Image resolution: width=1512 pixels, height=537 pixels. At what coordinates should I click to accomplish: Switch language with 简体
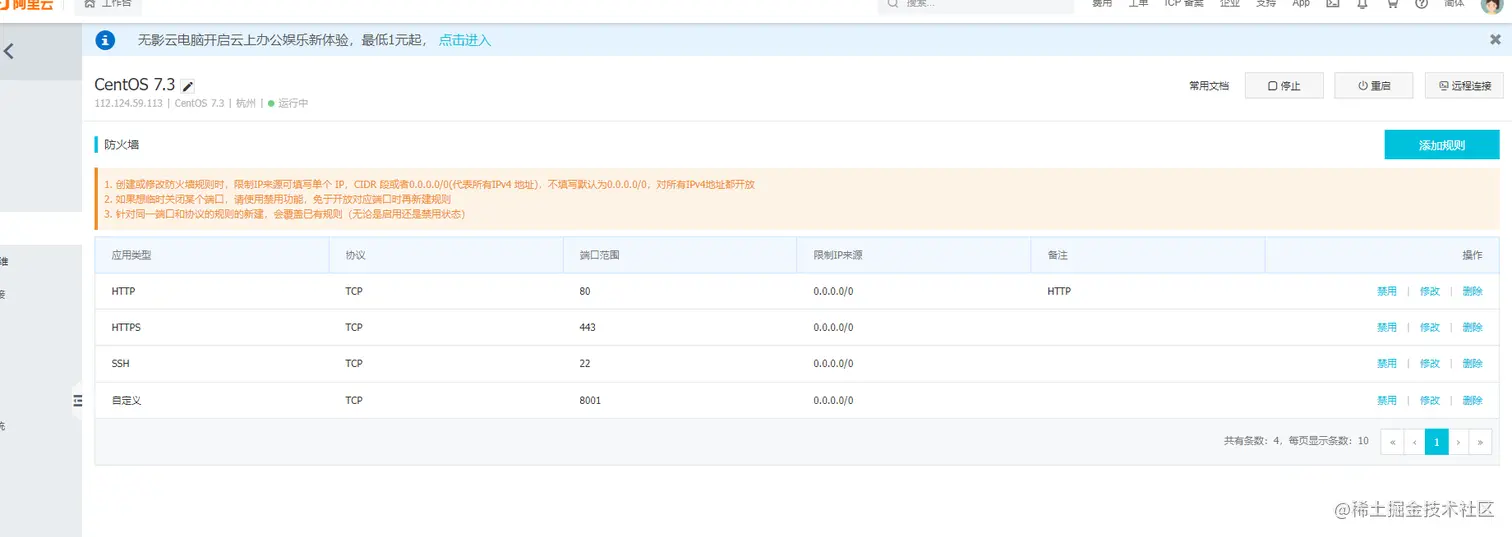(x=1455, y=4)
